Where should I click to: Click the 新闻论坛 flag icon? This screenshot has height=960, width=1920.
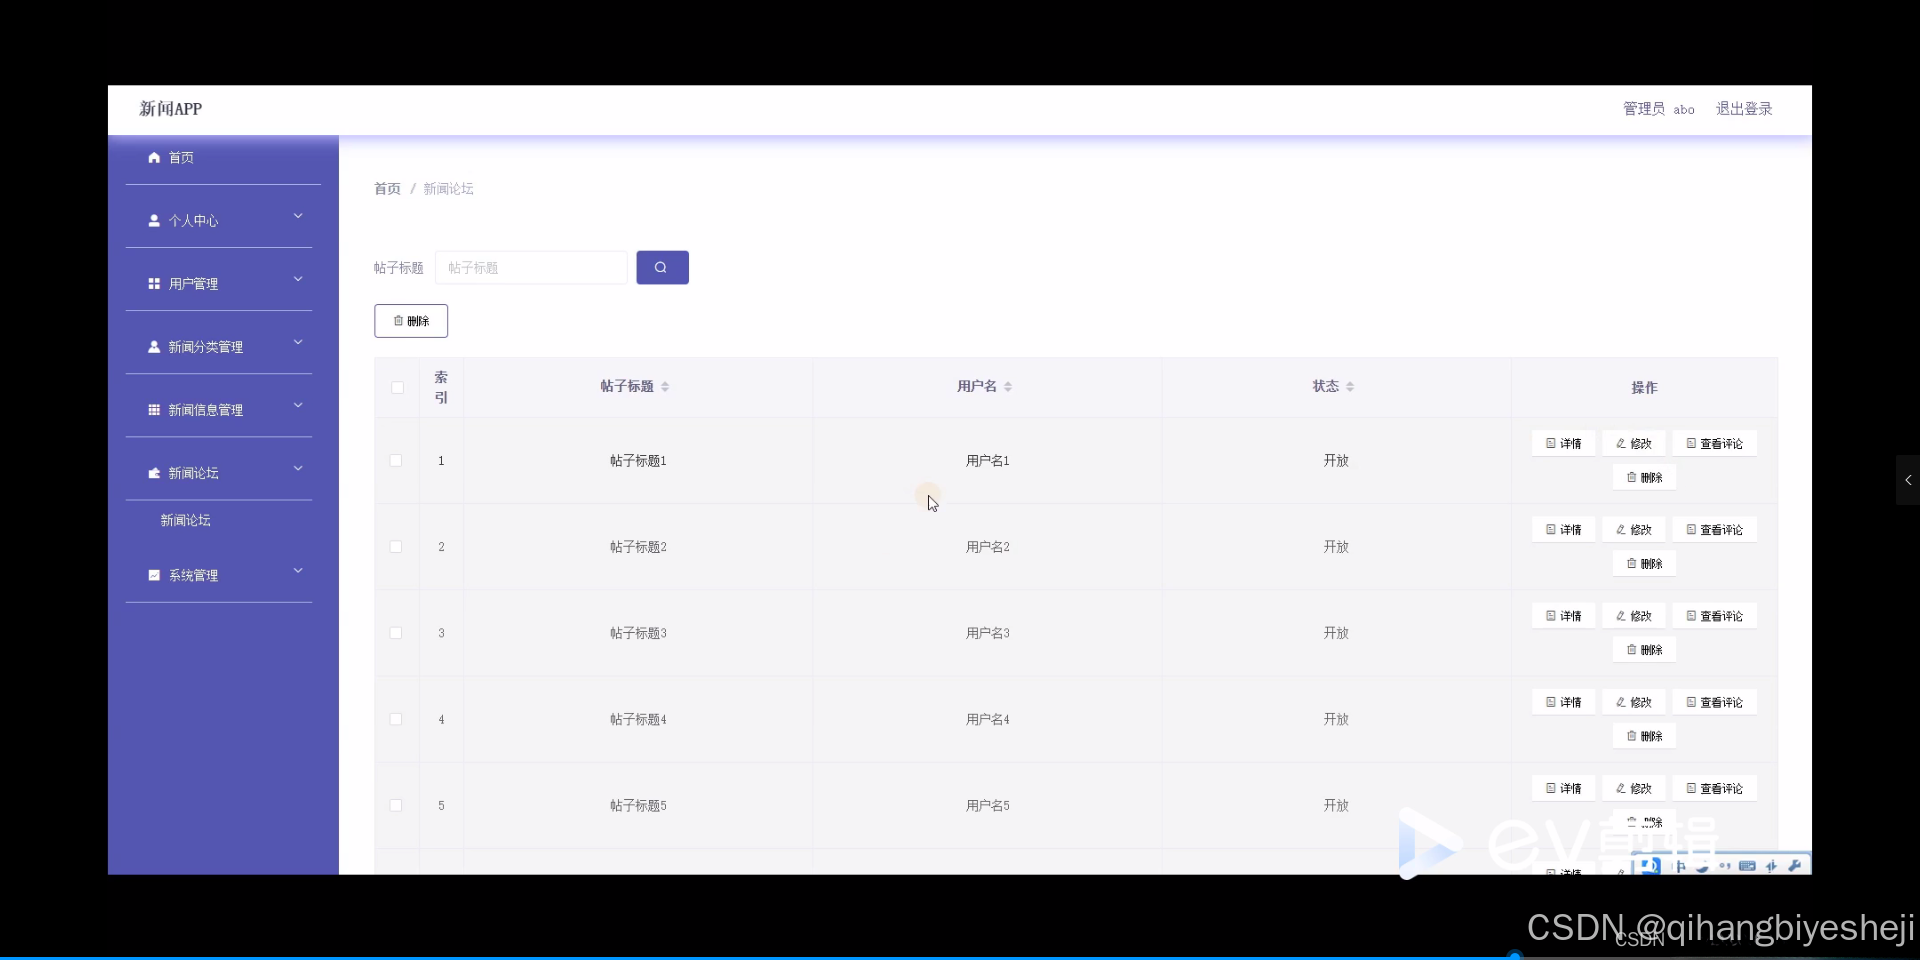pyautogui.click(x=153, y=473)
